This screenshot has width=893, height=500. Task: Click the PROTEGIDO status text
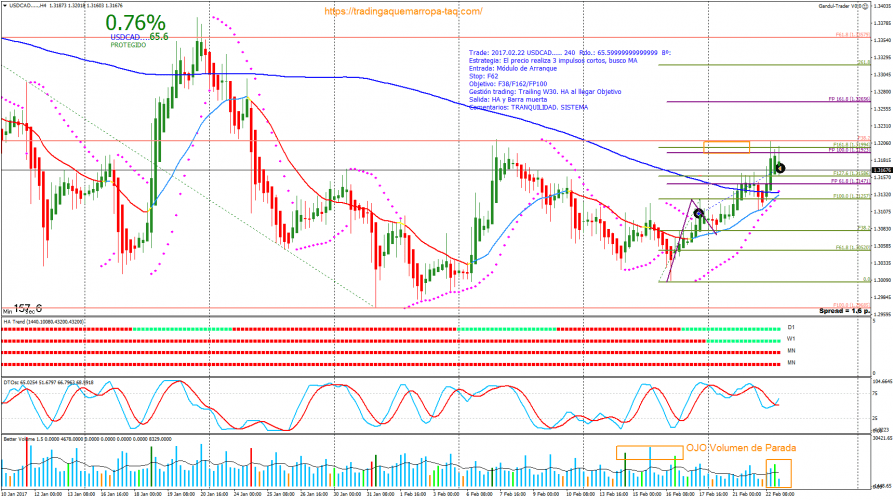pyautogui.click(x=130, y=45)
